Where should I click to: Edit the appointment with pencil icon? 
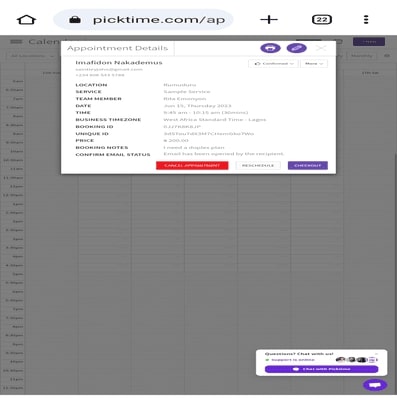(x=296, y=48)
